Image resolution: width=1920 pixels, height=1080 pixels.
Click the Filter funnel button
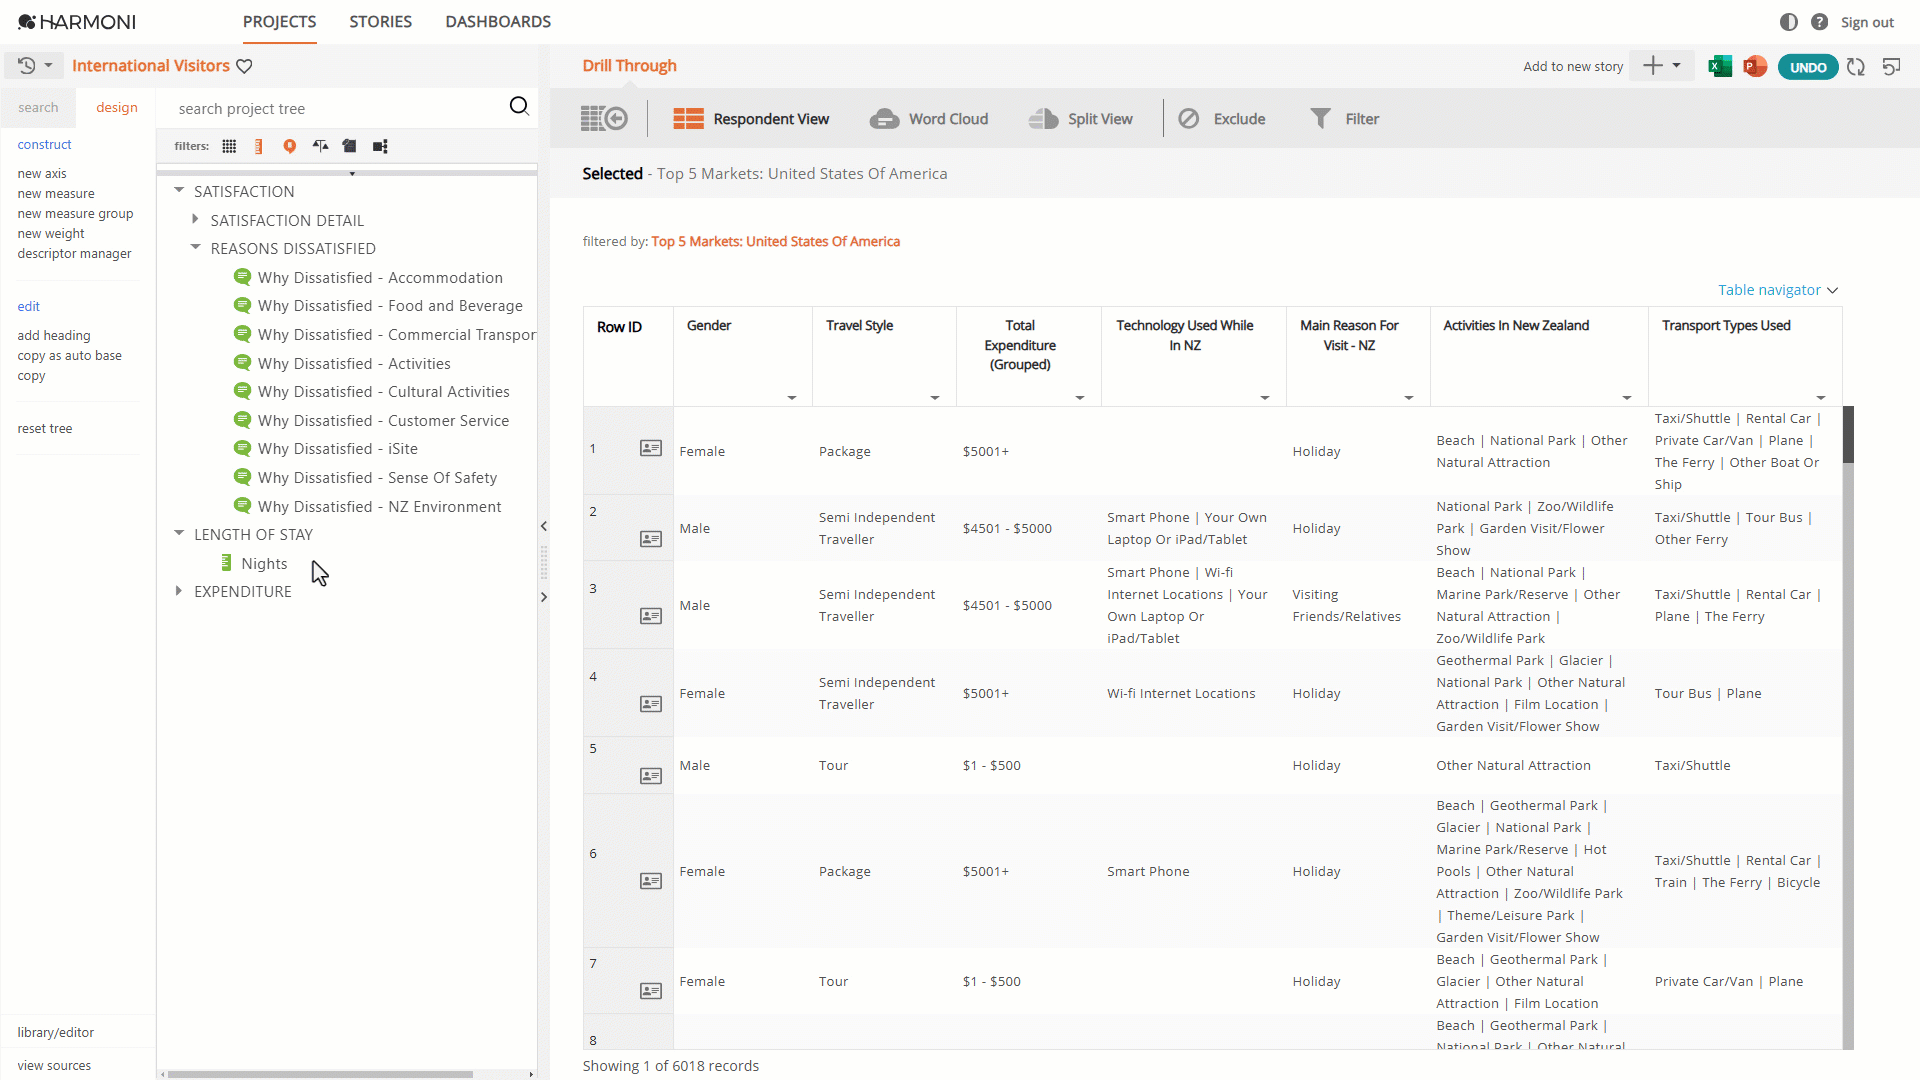coord(1345,119)
